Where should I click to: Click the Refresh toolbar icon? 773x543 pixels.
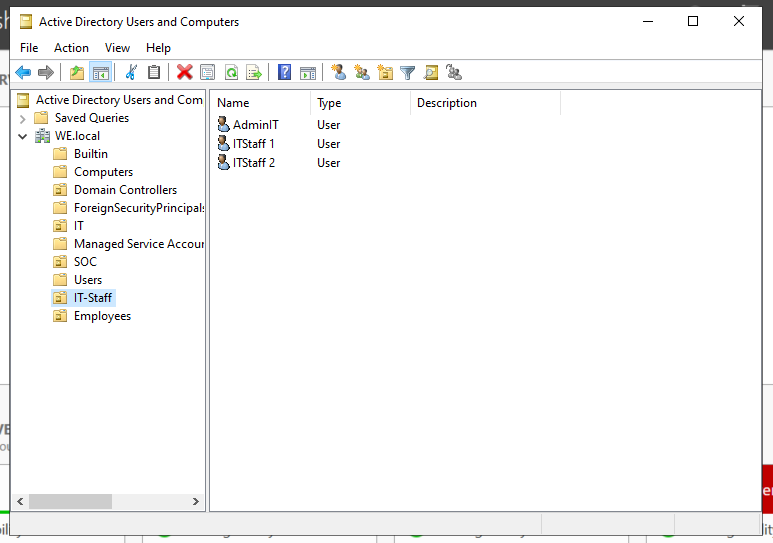click(x=231, y=72)
